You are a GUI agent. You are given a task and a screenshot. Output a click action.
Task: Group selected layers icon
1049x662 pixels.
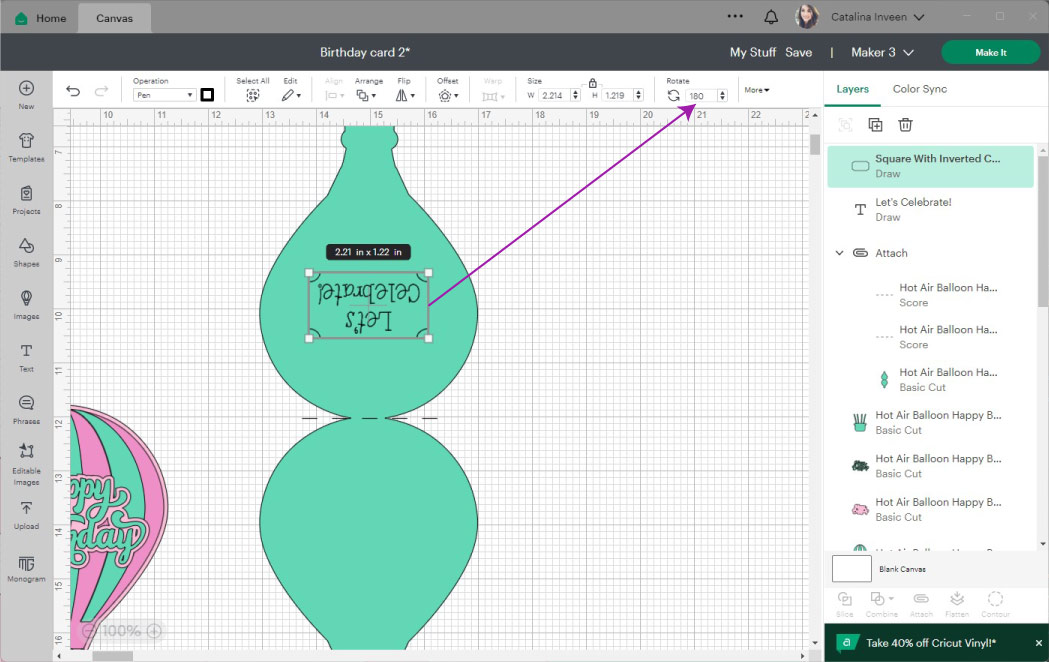pyautogui.click(x=845, y=125)
